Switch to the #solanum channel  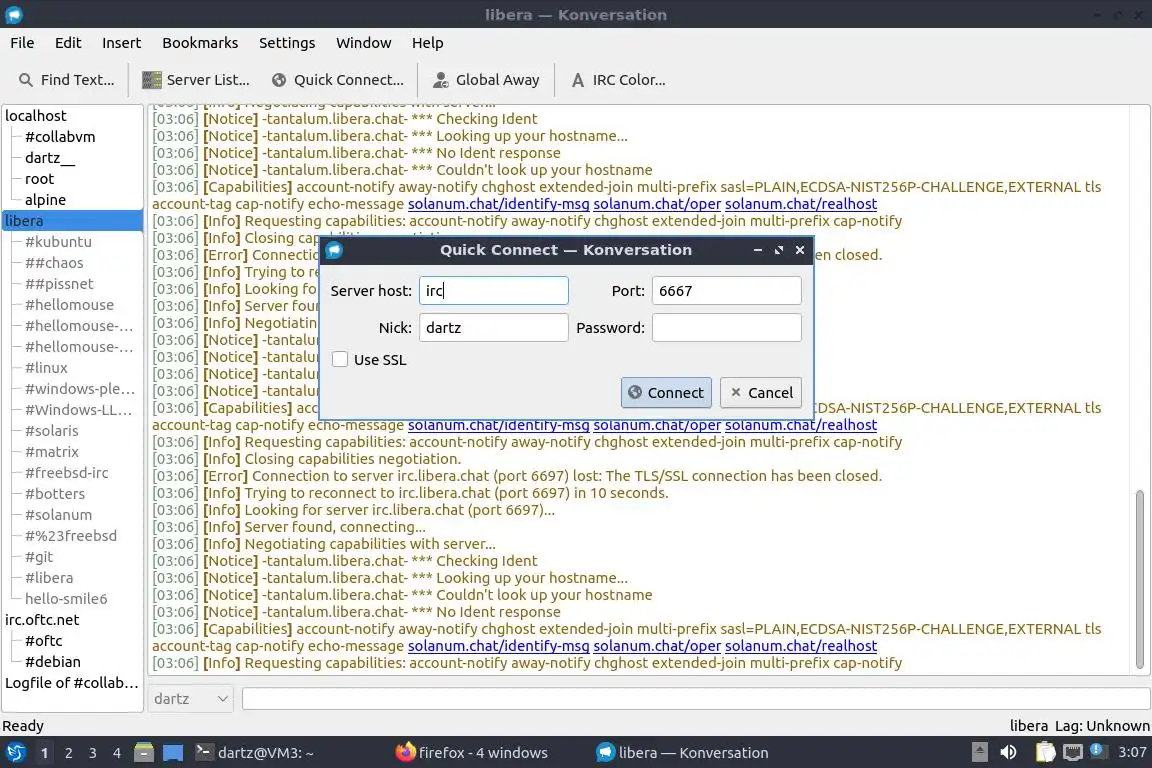tap(59, 515)
